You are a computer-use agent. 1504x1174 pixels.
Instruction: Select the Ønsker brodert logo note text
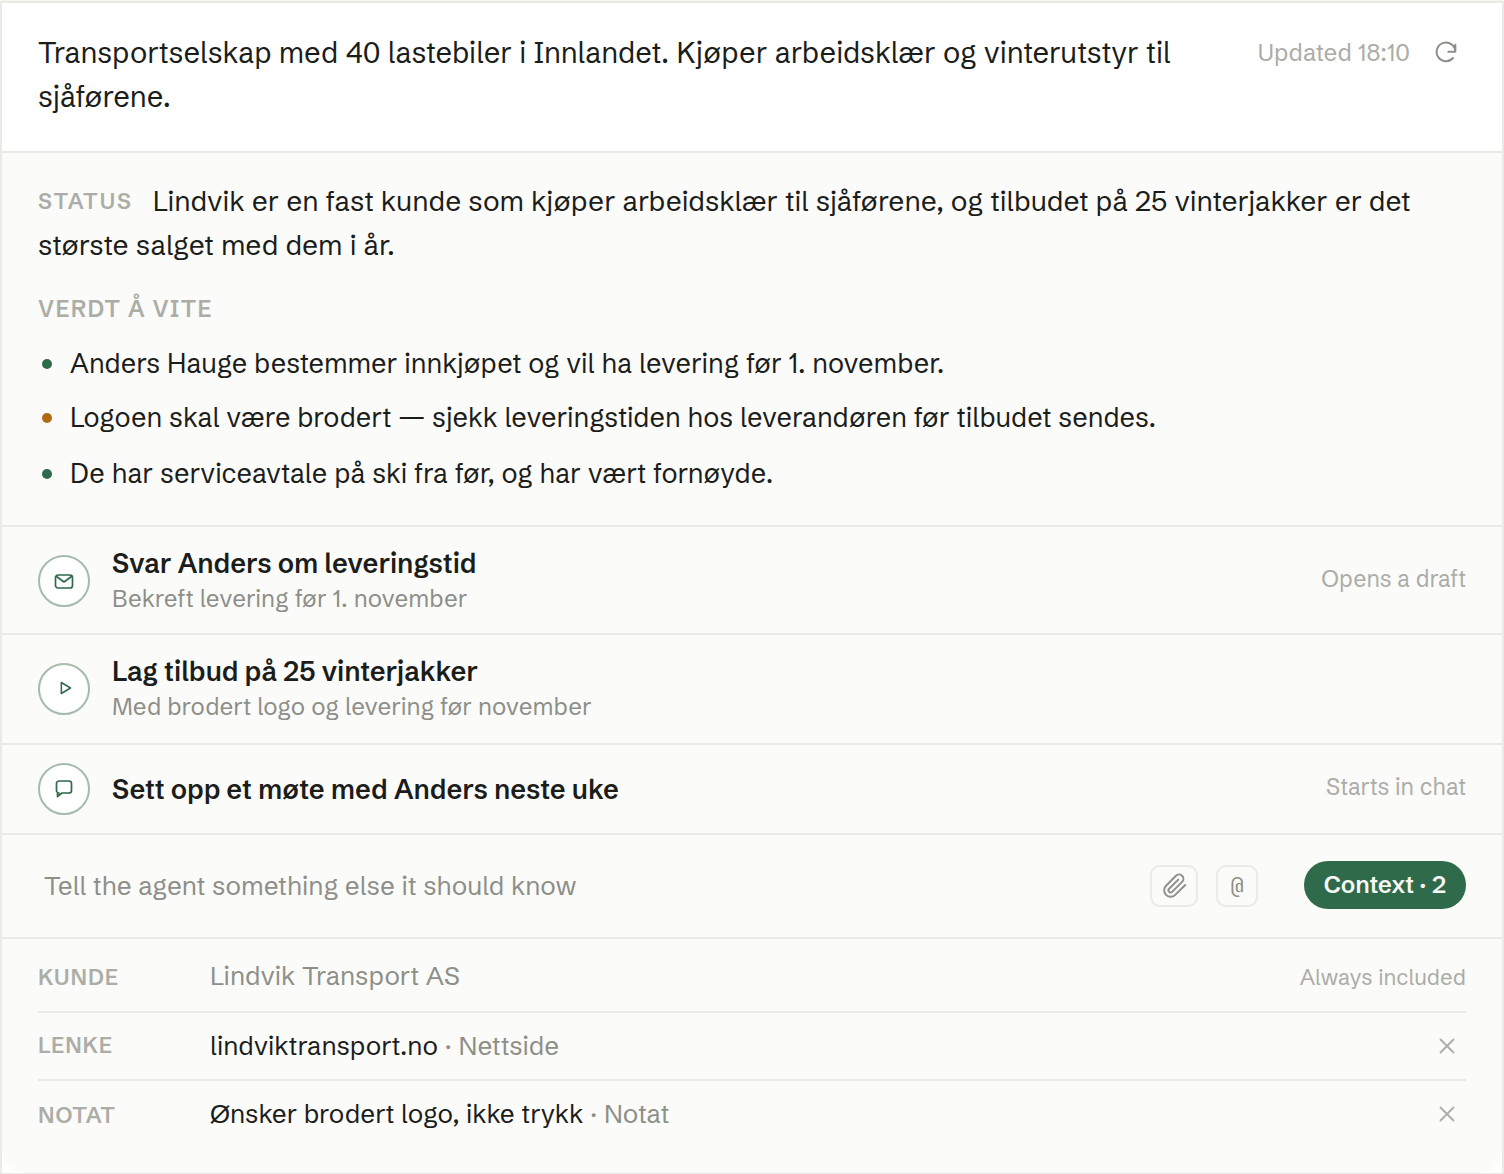click(396, 1114)
